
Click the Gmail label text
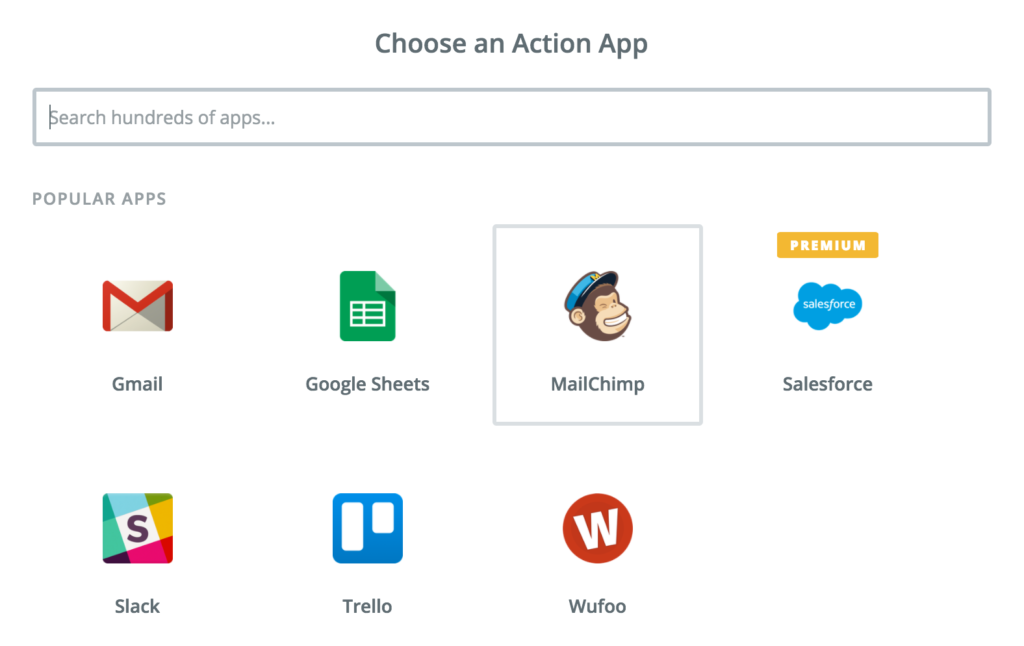point(137,384)
